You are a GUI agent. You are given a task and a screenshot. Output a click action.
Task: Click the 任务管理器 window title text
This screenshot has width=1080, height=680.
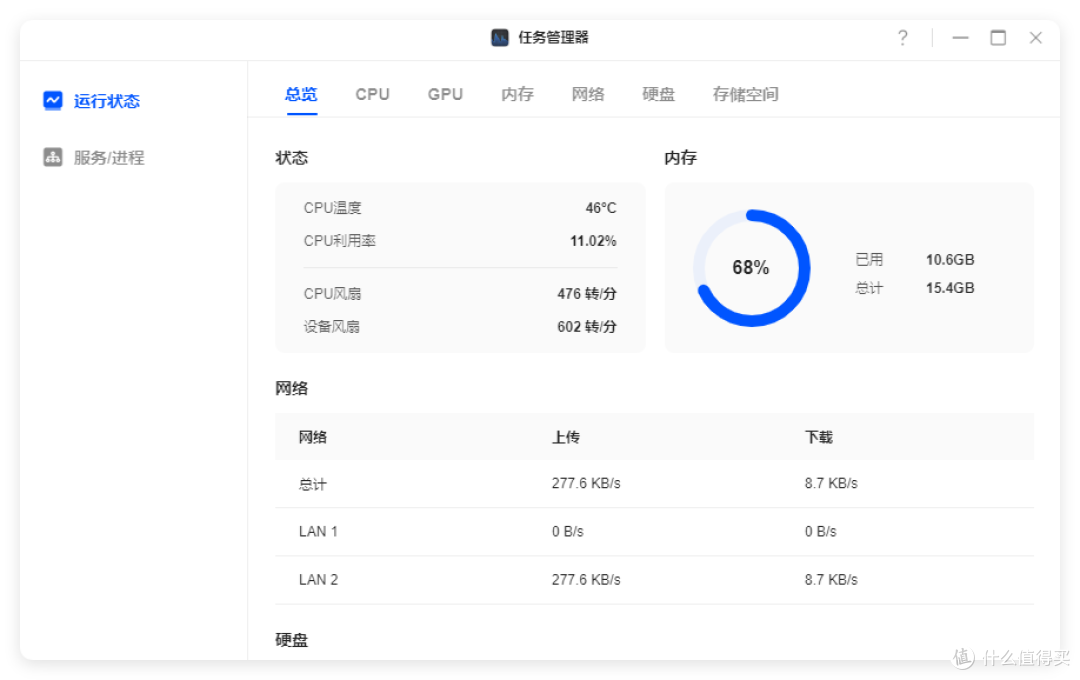[553, 37]
